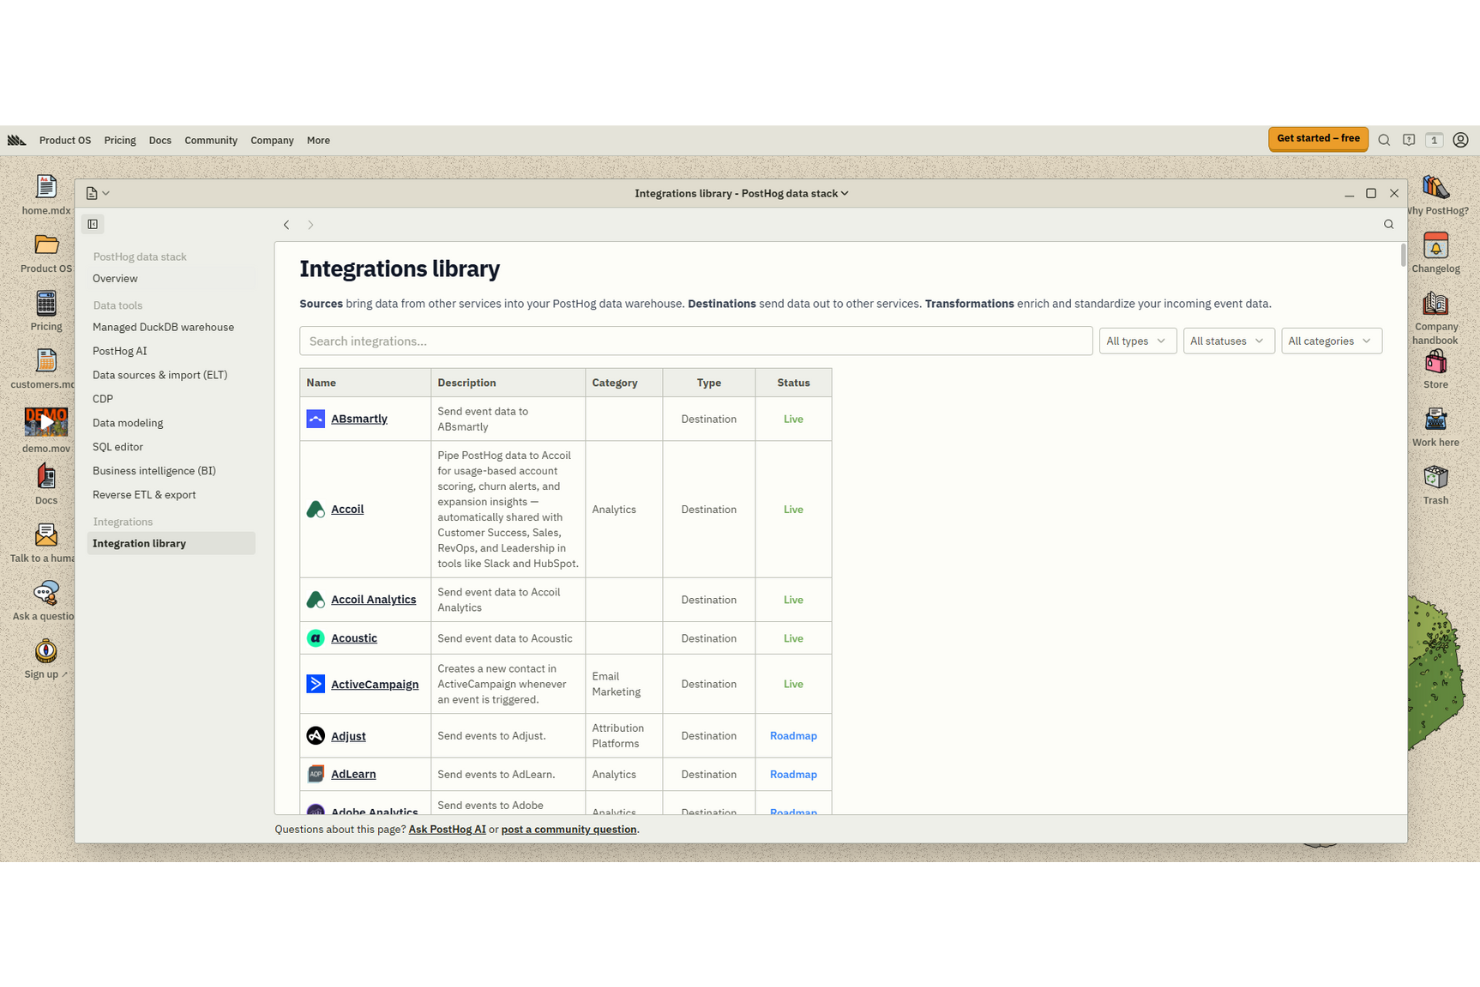
Task: Open the Changelog calendar icon
Action: [x=1436, y=245]
